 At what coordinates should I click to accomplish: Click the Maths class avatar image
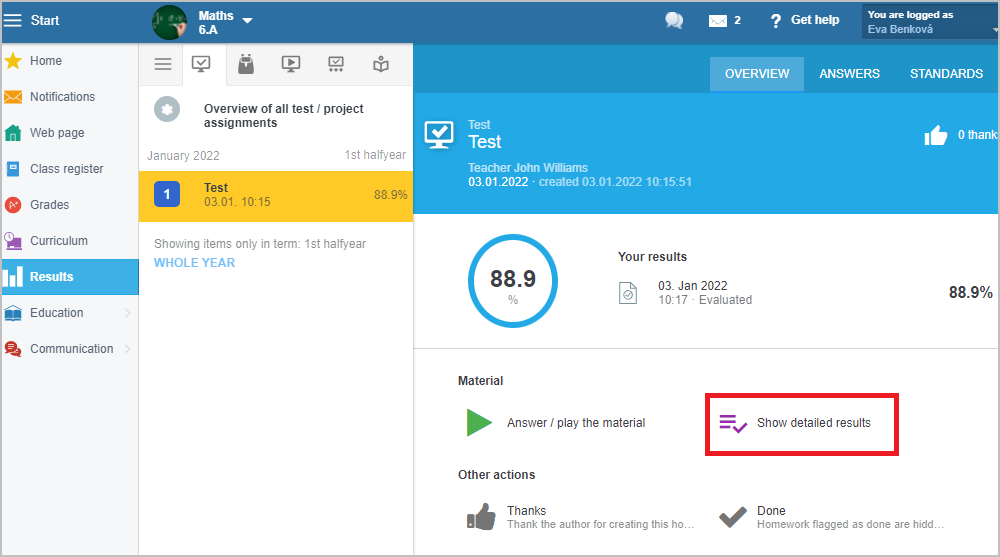pos(170,22)
